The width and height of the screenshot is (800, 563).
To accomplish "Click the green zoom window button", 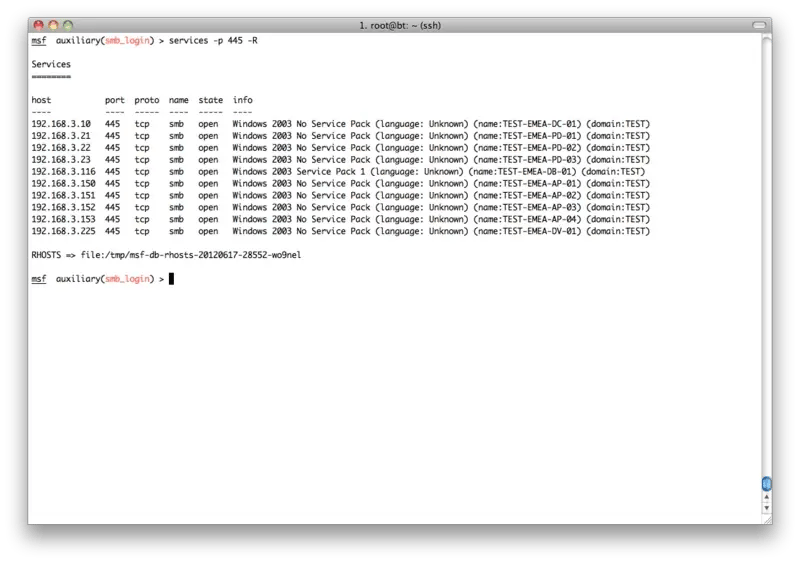I will pyautogui.click(x=68, y=22).
